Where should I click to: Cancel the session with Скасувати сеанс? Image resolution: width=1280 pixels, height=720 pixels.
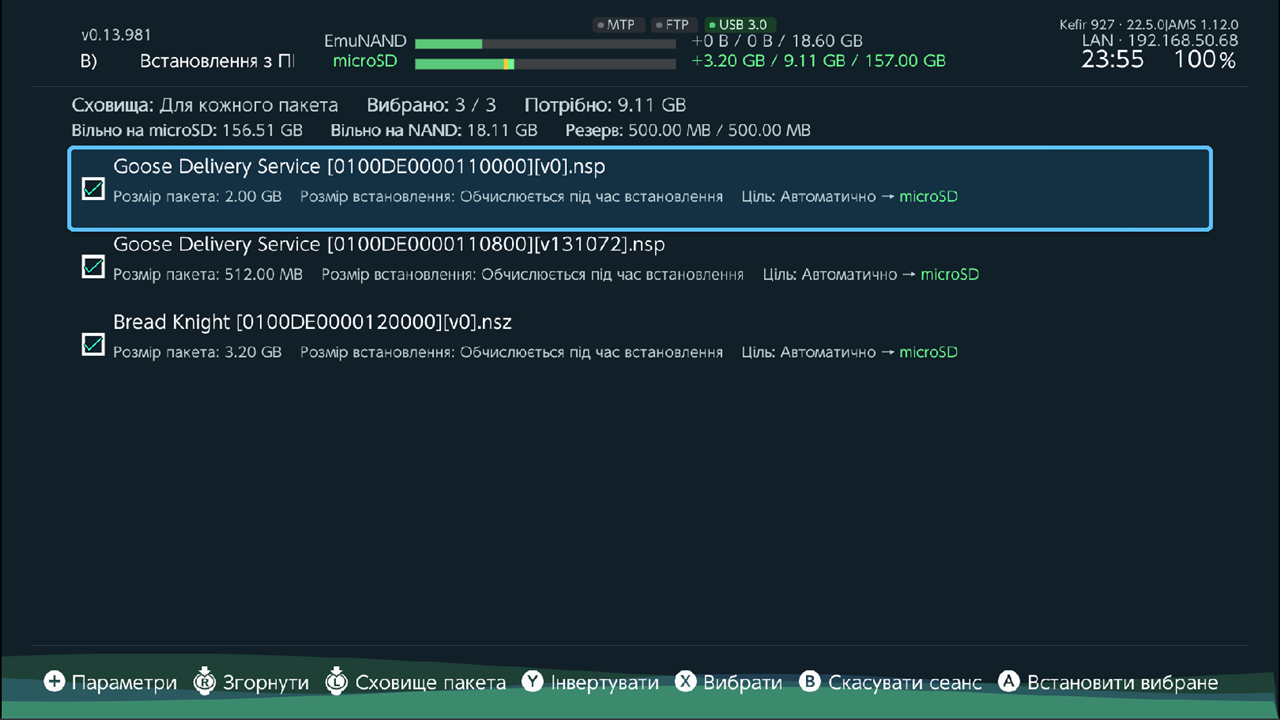(905, 682)
